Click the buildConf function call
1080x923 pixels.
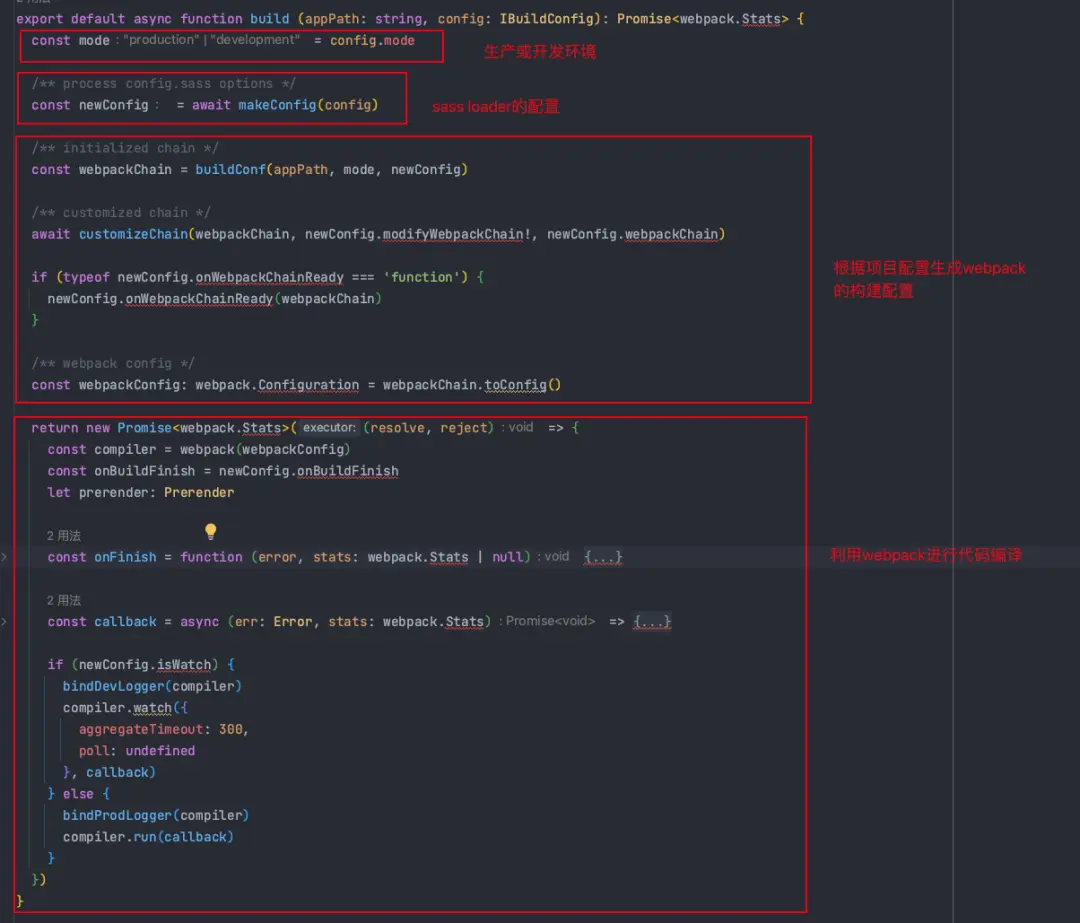(230, 169)
